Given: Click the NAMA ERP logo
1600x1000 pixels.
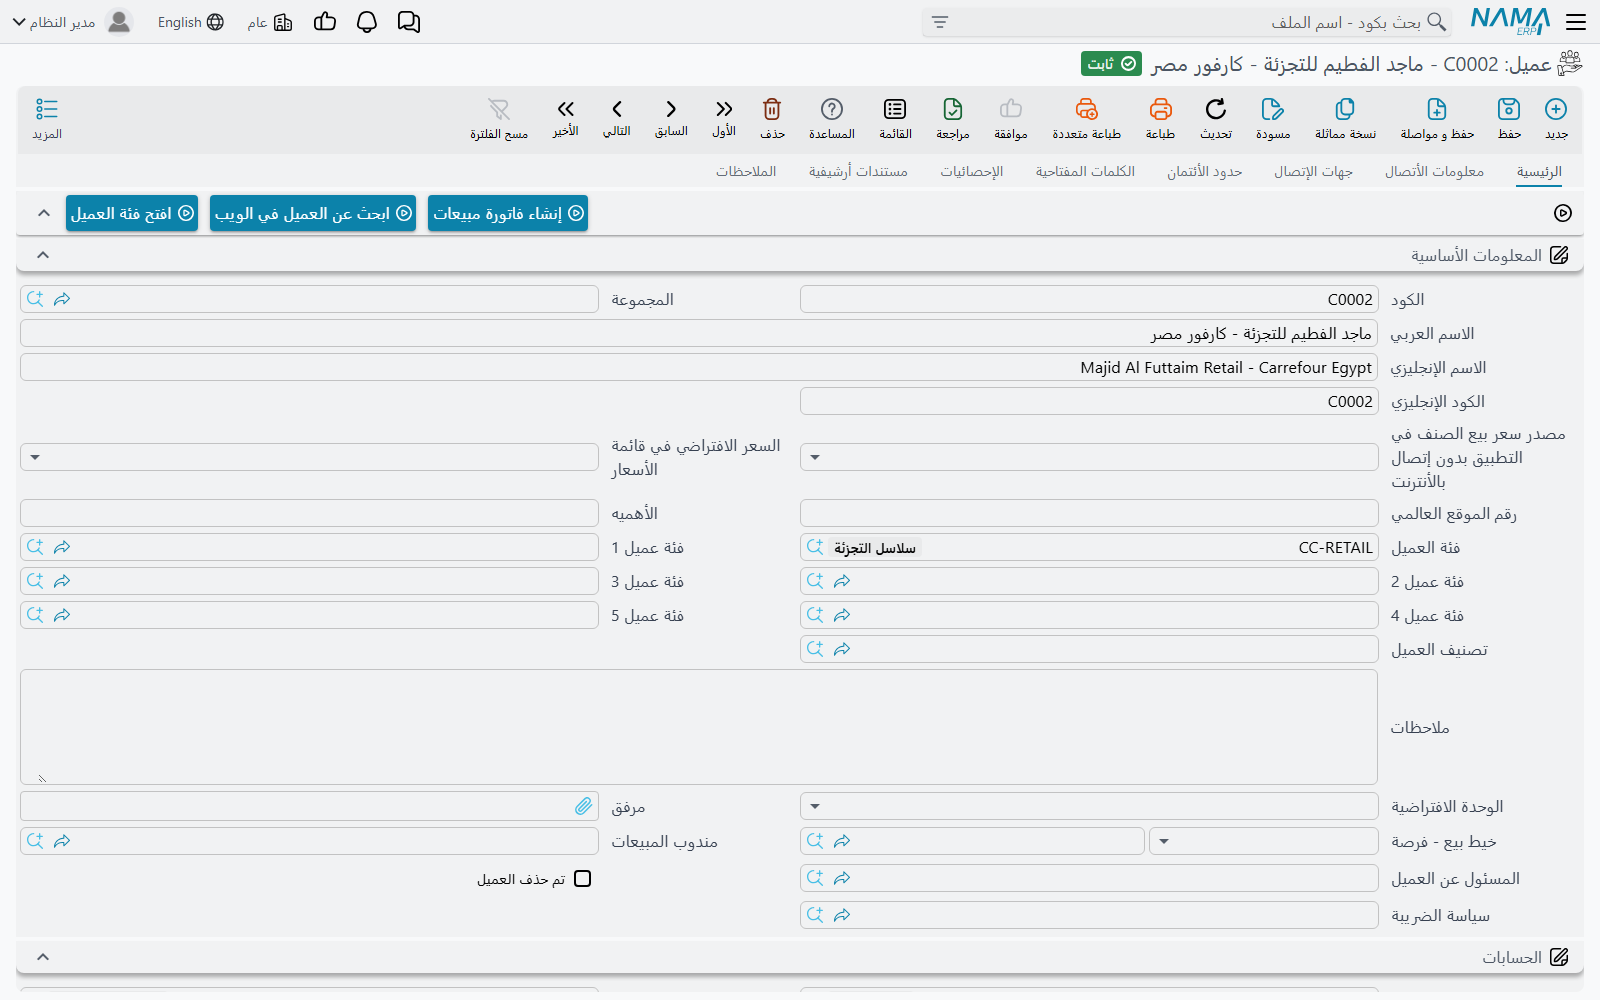Looking at the screenshot, I should [1510, 22].
